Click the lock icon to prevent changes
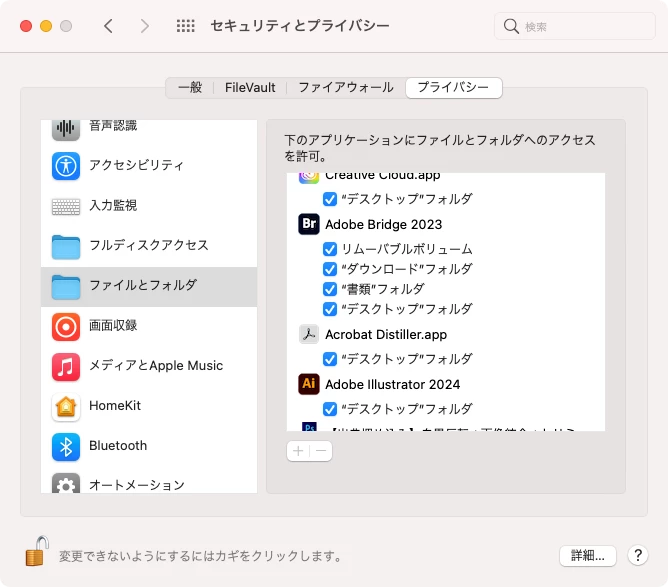 pos(37,551)
